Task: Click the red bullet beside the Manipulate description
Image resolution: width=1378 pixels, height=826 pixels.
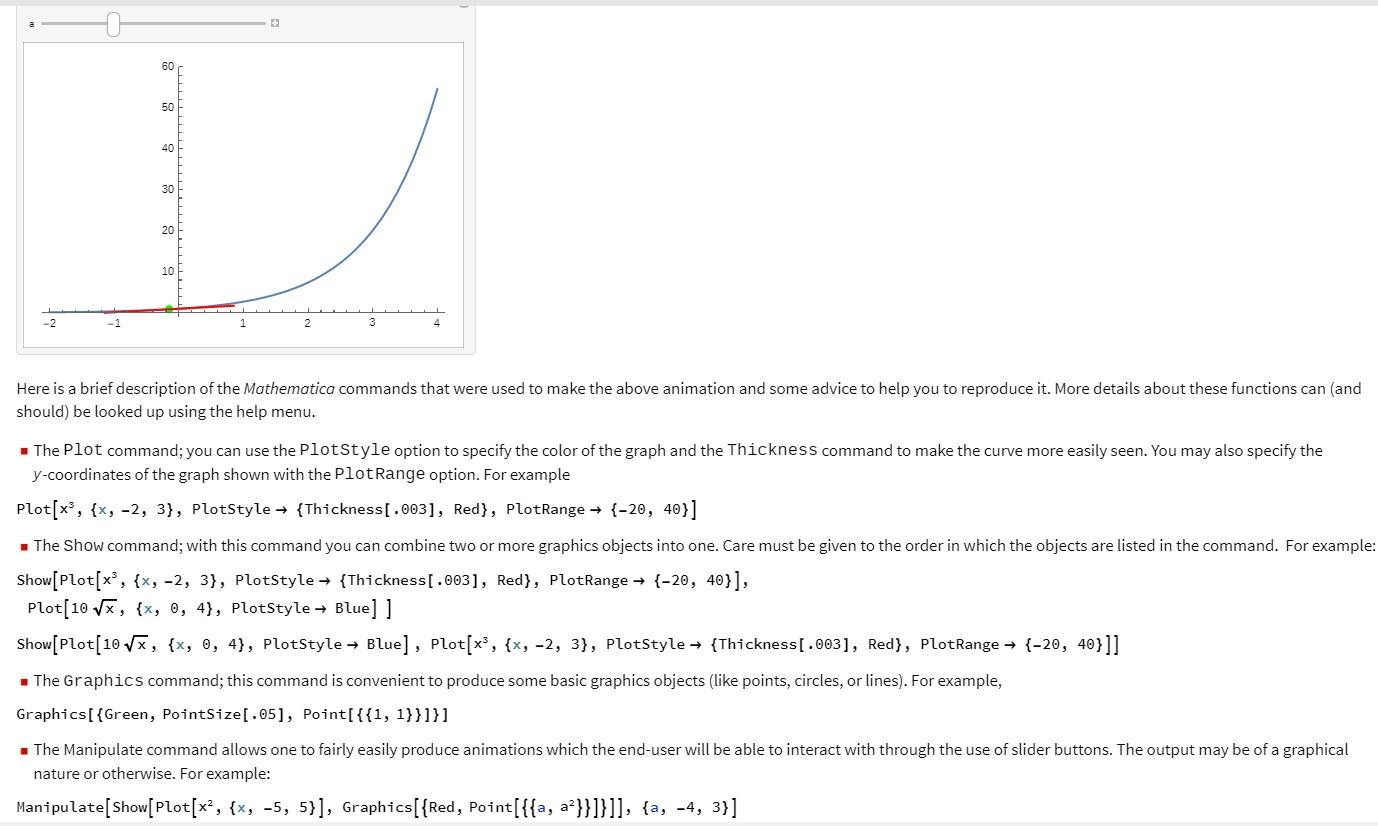Action: point(23,749)
